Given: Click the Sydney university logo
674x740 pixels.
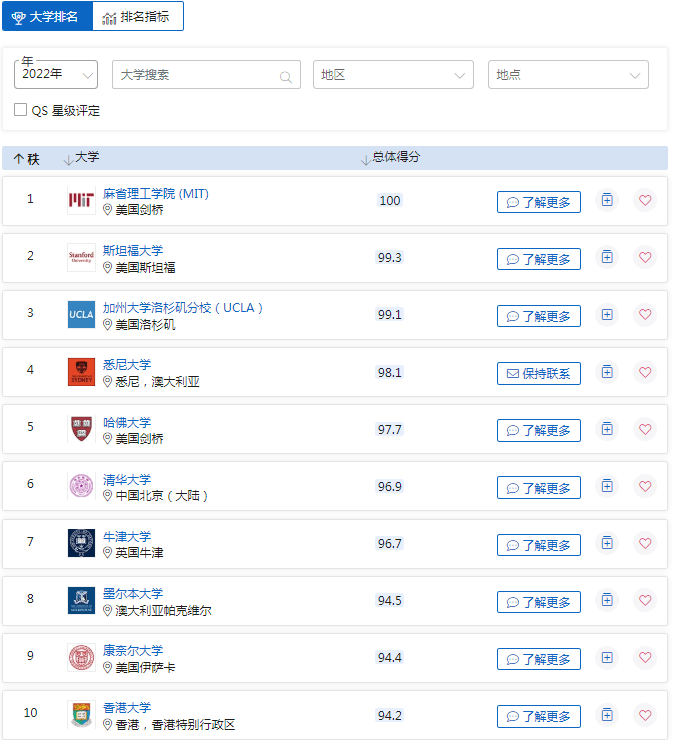Looking at the screenshot, I should pyautogui.click(x=81, y=372).
